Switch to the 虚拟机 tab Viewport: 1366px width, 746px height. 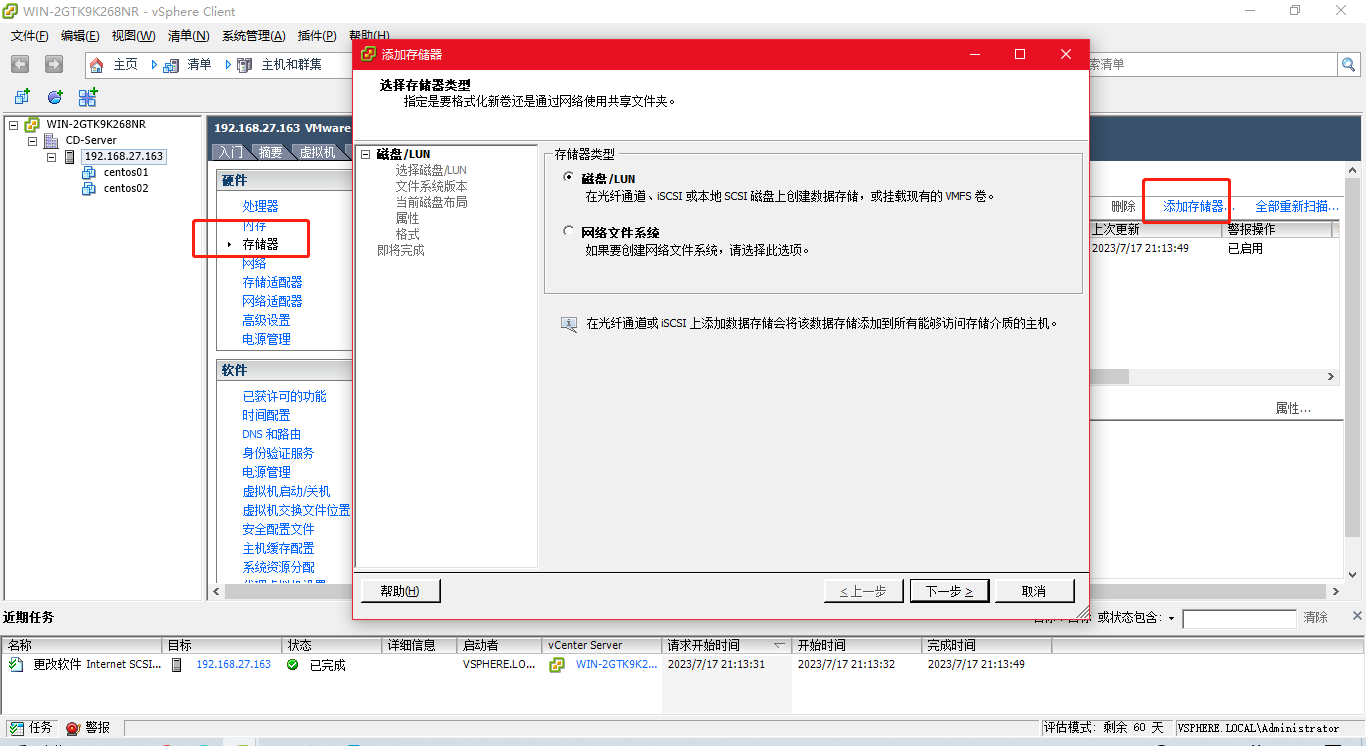click(x=318, y=152)
